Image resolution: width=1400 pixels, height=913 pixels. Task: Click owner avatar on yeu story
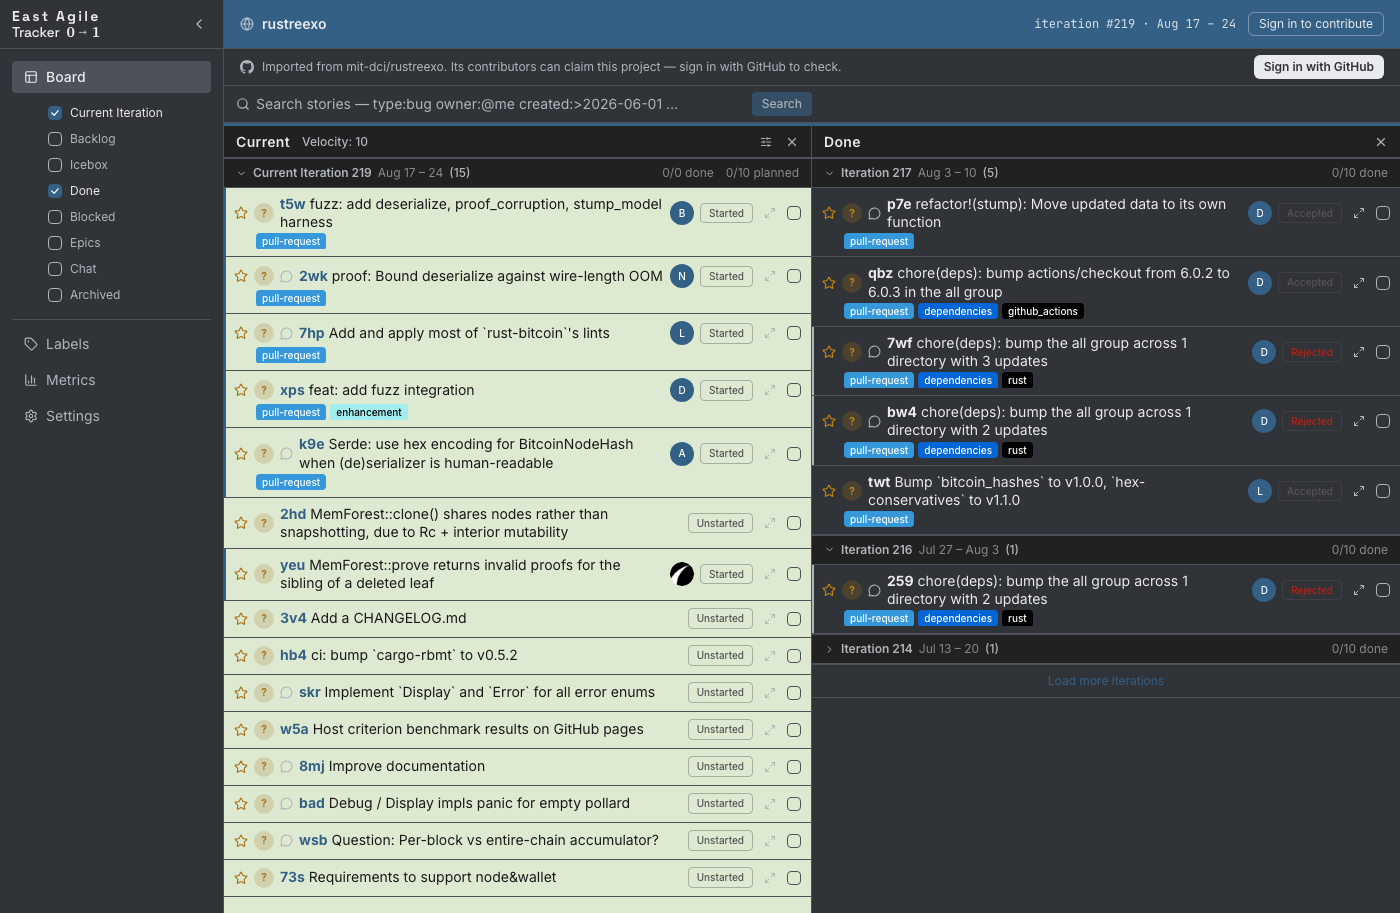click(682, 574)
